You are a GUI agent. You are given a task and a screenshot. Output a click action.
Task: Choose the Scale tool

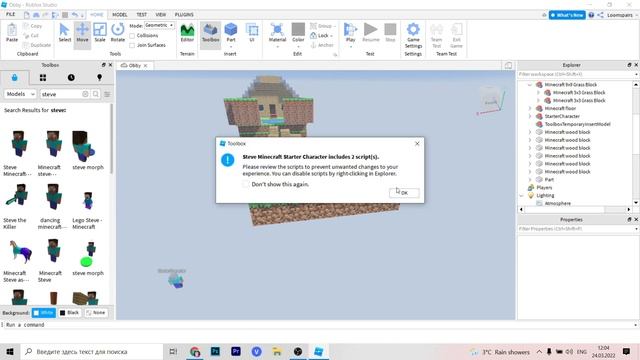coord(100,33)
